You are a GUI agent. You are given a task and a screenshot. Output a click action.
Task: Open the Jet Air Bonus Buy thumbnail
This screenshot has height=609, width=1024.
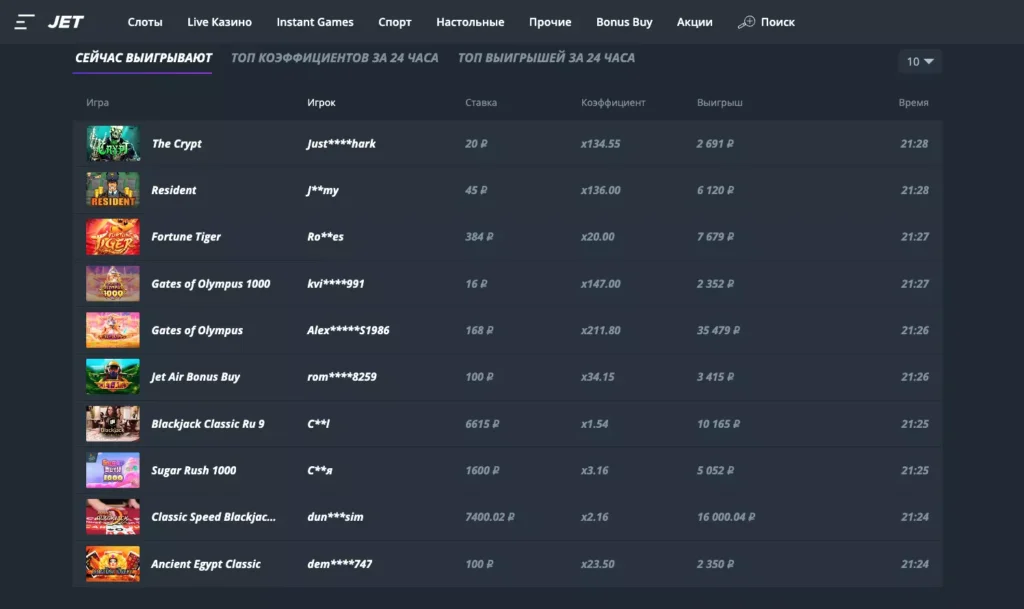point(112,377)
